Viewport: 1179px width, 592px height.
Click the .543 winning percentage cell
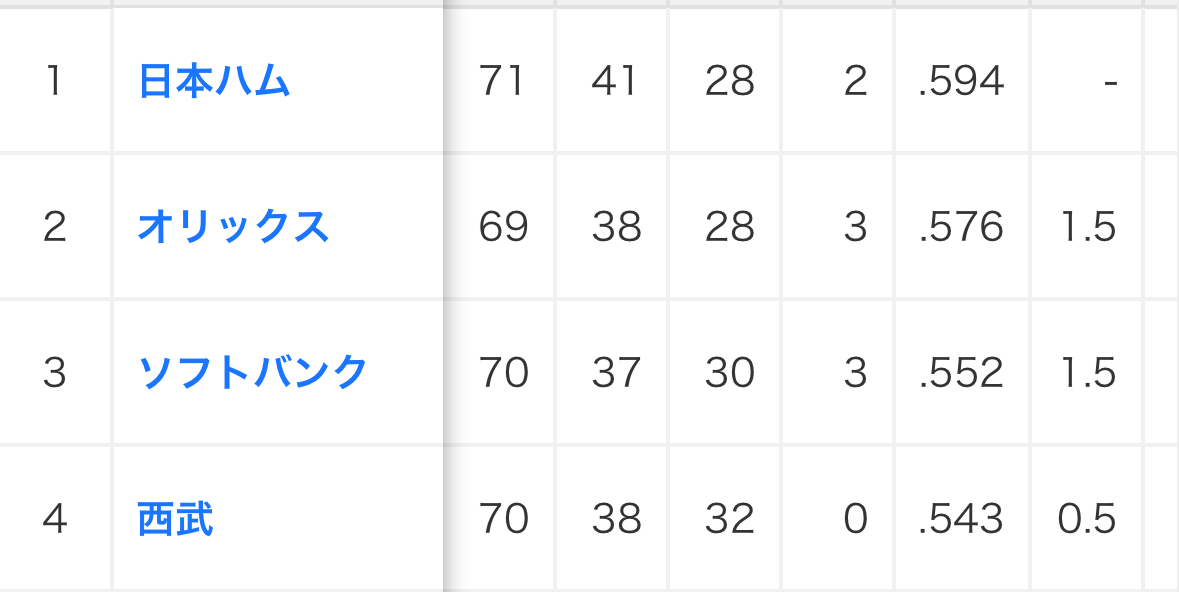960,519
